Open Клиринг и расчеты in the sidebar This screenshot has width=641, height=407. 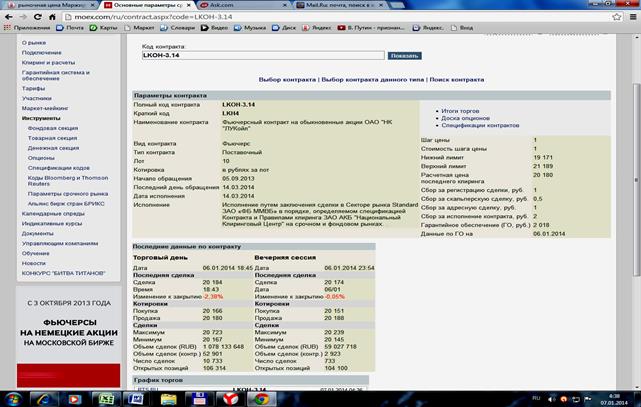click(x=48, y=63)
